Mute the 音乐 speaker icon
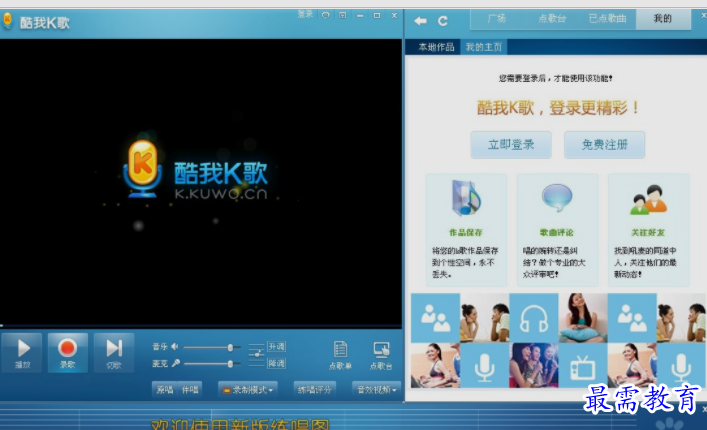Image resolution: width=707 pixels, height=430 pixels. [x=174, y=346]
